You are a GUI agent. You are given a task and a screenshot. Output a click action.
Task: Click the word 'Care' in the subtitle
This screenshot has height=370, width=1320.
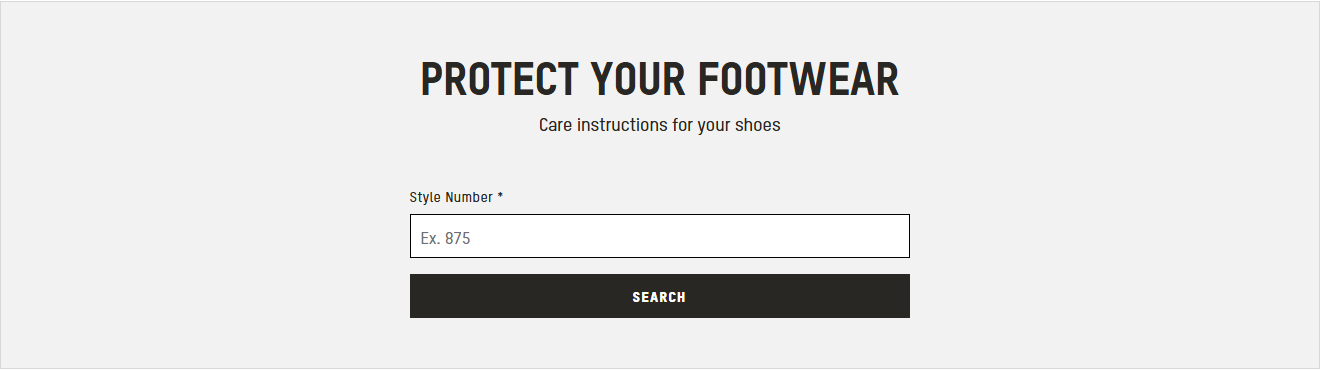click(555, 125)
